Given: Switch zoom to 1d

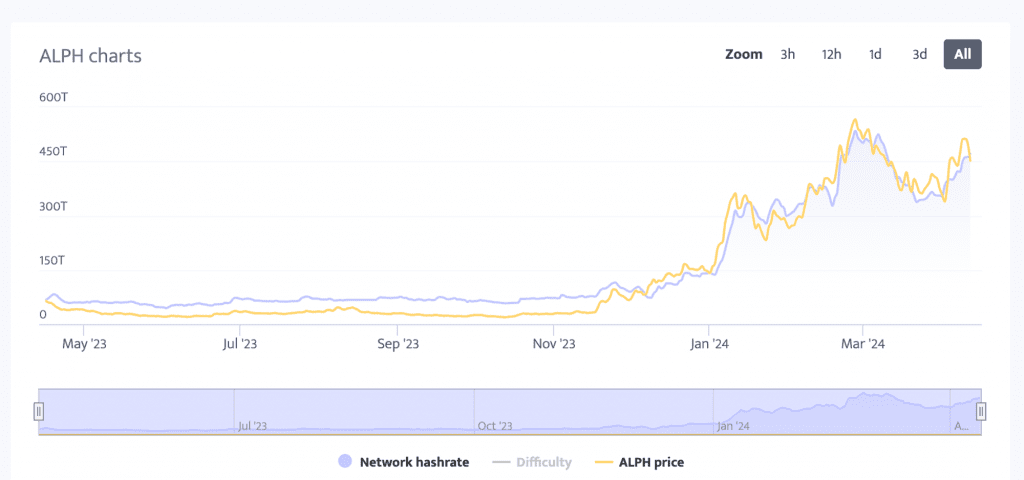Looking at the screenshot, I should (x=875, y=54).
